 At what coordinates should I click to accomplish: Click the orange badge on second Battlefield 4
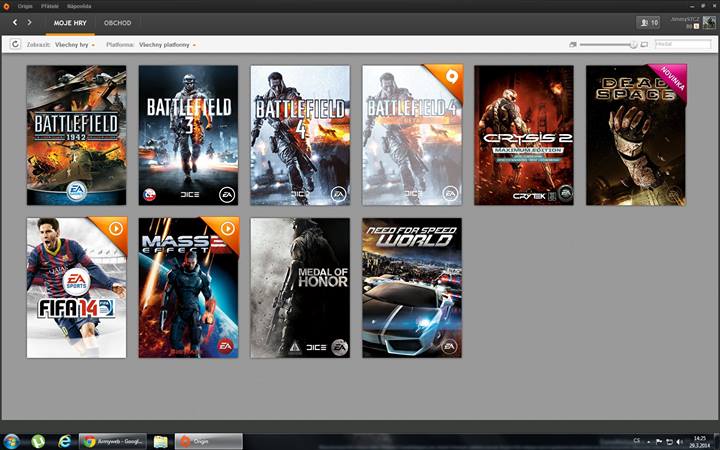click(452, 75)
